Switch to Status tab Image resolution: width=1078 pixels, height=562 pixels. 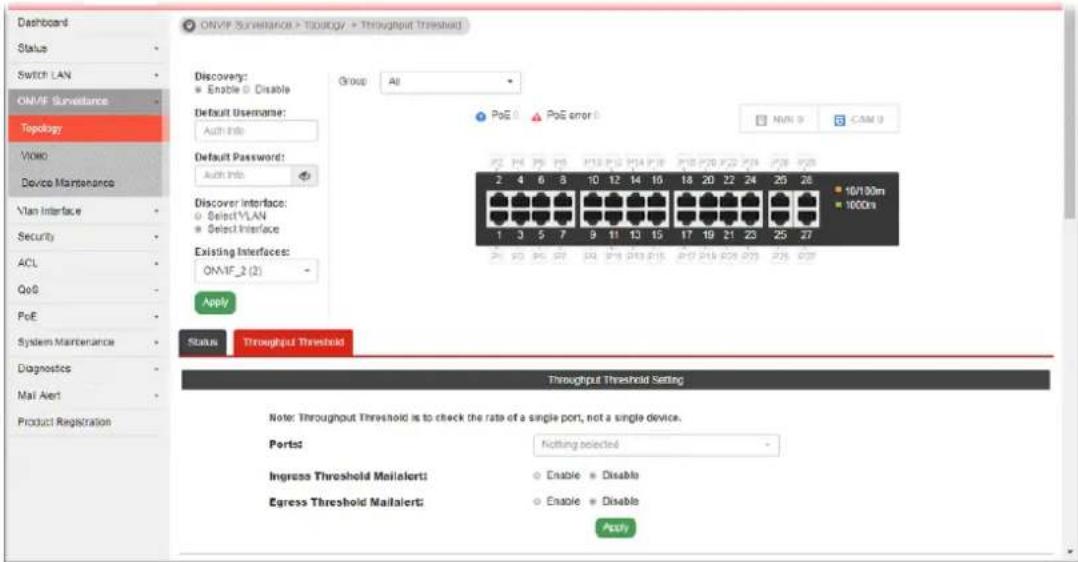[x=203, y=343]
